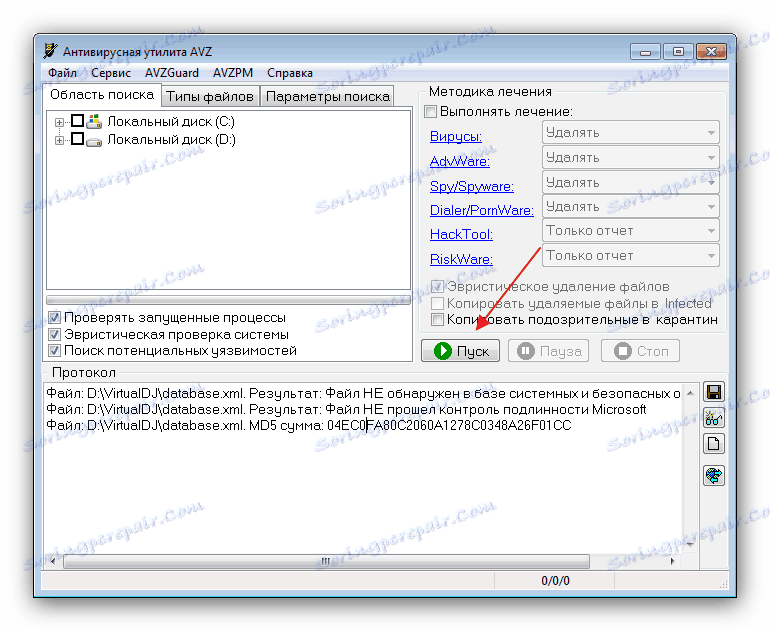Click the AVZ application icon in the title bar
The image size is (770, 631).
coord(50,51)
